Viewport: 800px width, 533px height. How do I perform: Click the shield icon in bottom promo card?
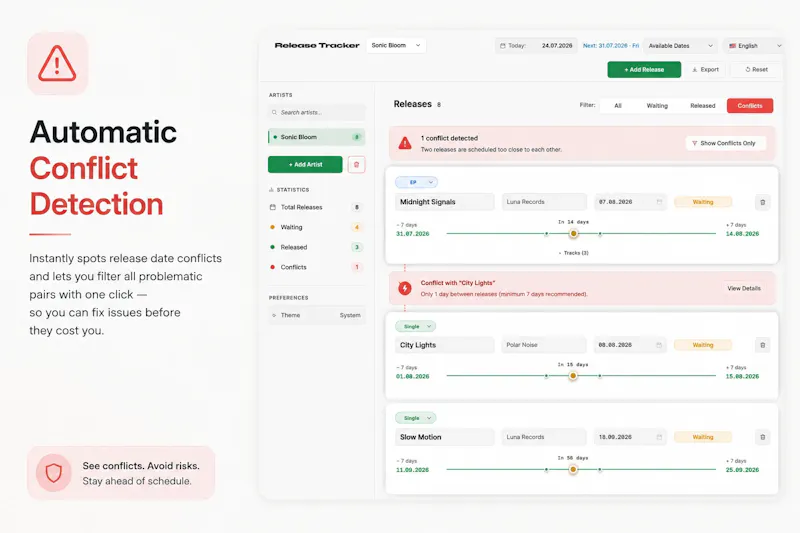coord(54,473)
